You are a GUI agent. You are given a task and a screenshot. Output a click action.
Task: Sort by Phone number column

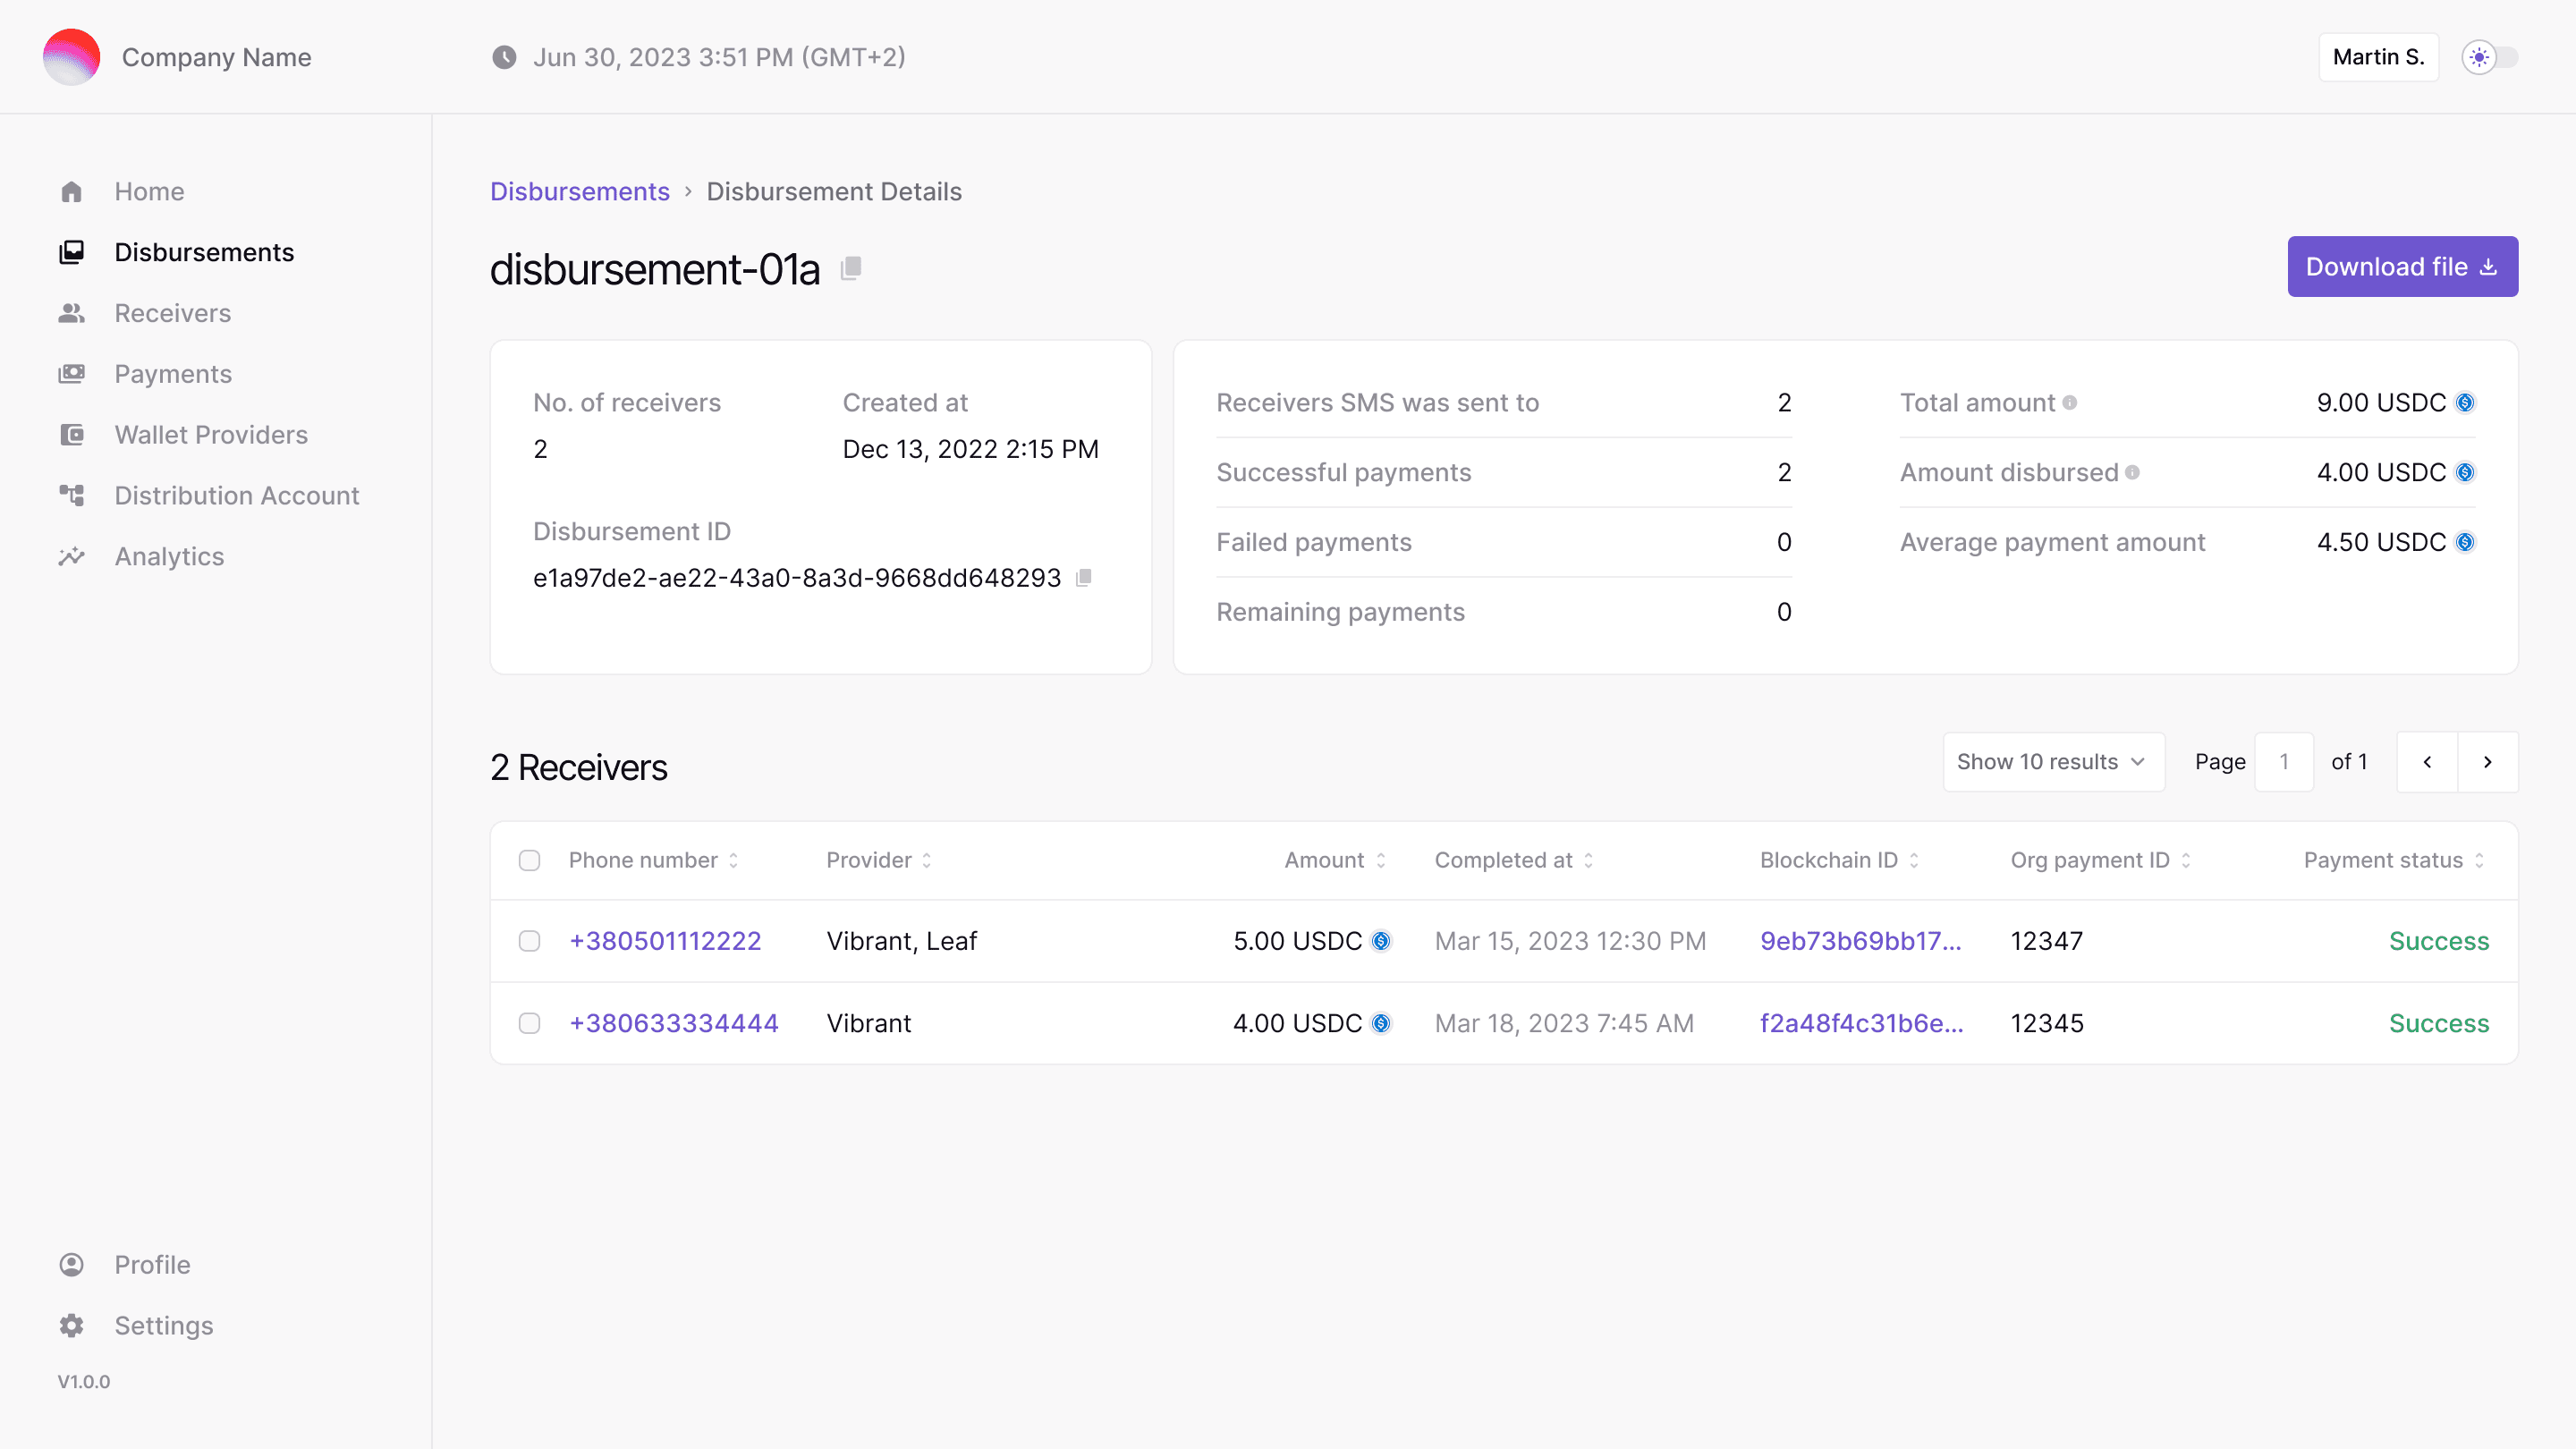[654, 860]
